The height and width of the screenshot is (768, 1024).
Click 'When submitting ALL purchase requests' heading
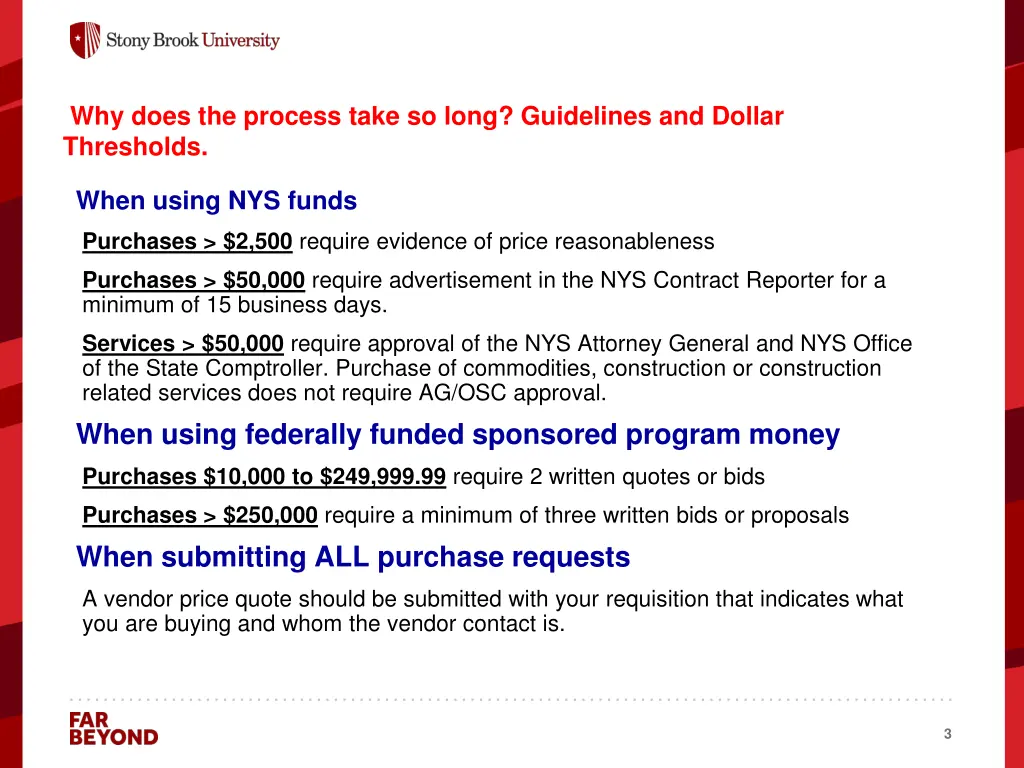353,557
